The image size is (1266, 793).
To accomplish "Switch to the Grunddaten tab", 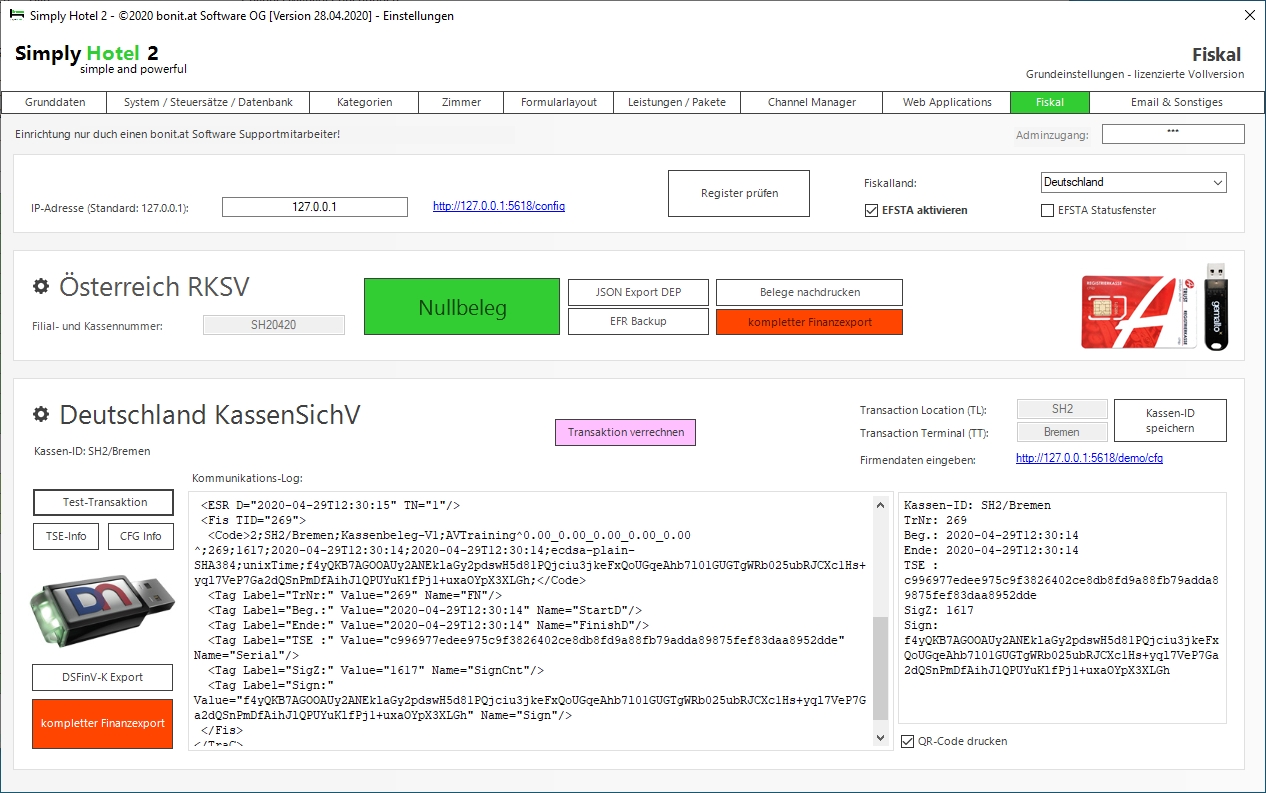I will pos(55,102).
